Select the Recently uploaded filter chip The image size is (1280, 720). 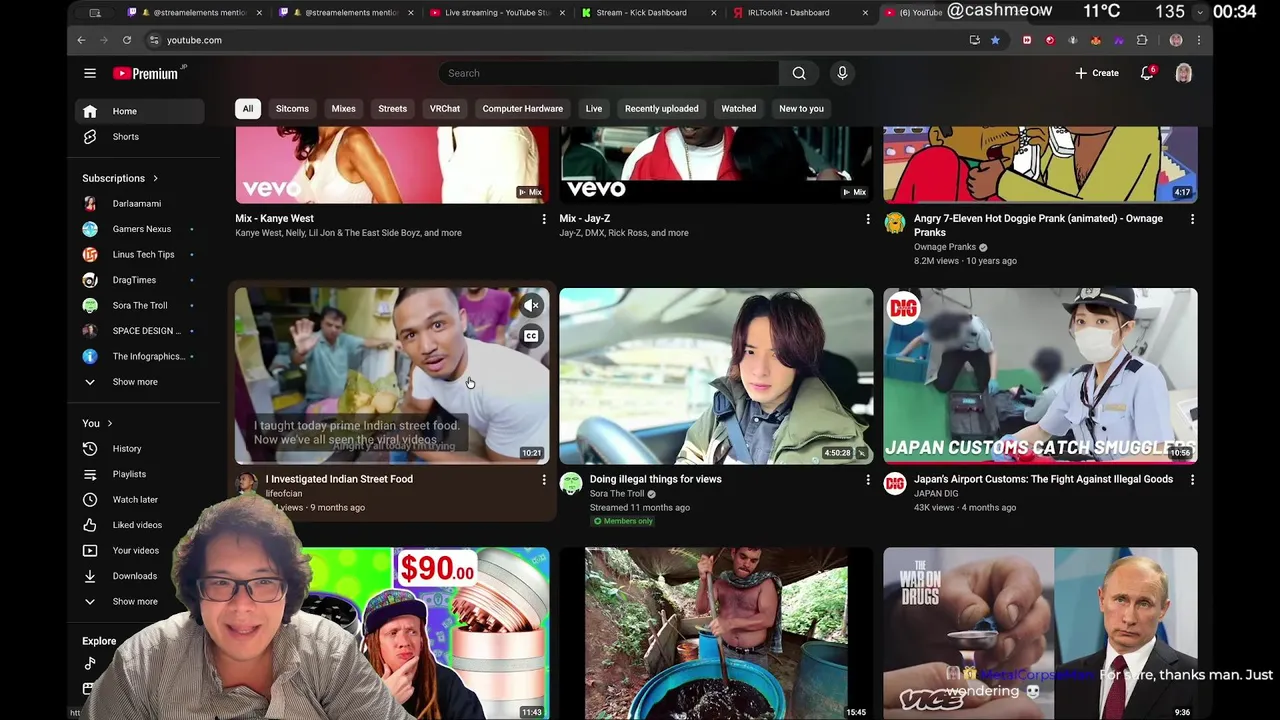click(661, 108)
